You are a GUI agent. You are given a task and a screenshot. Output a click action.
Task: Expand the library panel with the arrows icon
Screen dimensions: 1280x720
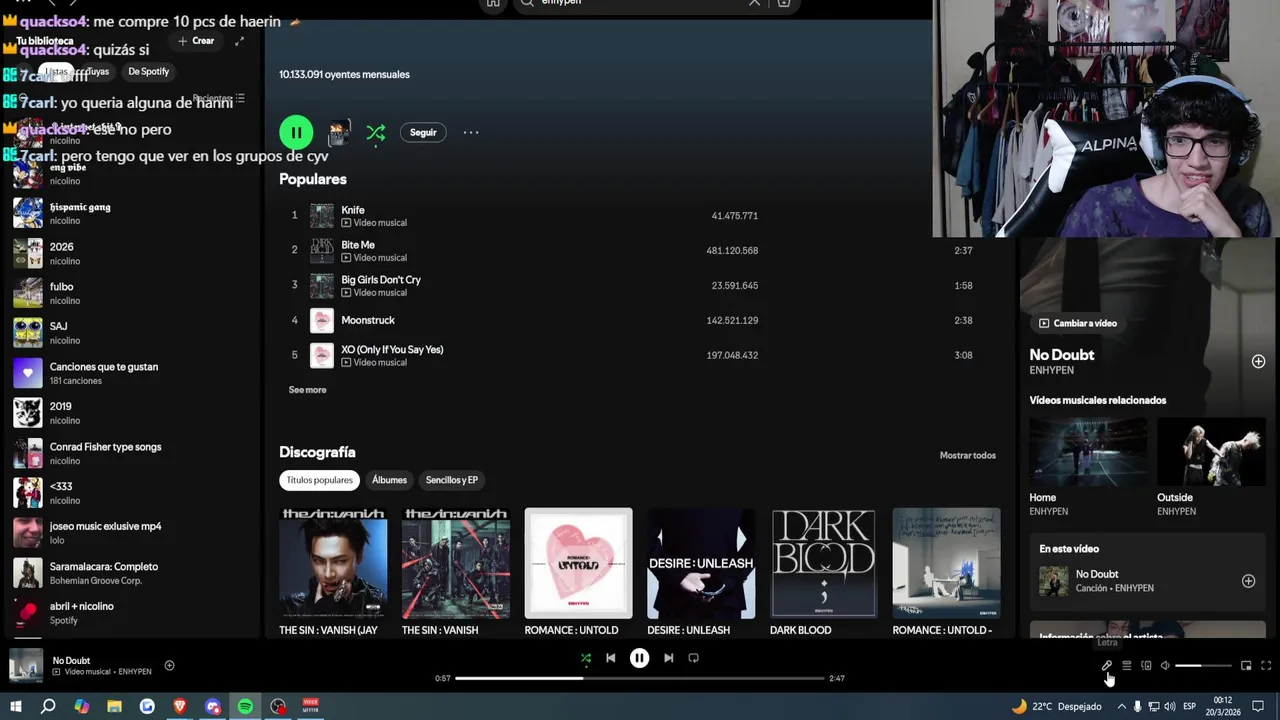[239, 41]
